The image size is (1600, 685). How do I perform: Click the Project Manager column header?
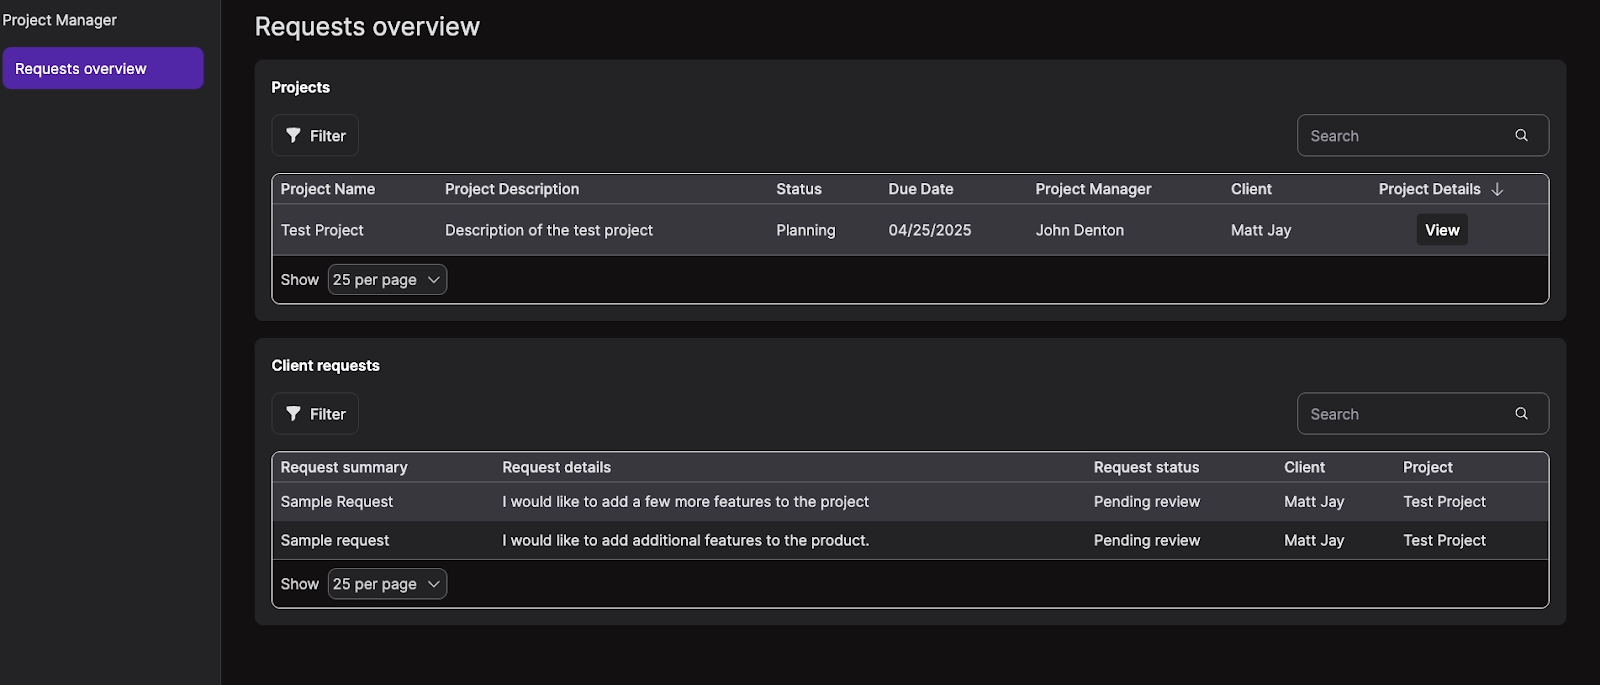(1093, 189)
